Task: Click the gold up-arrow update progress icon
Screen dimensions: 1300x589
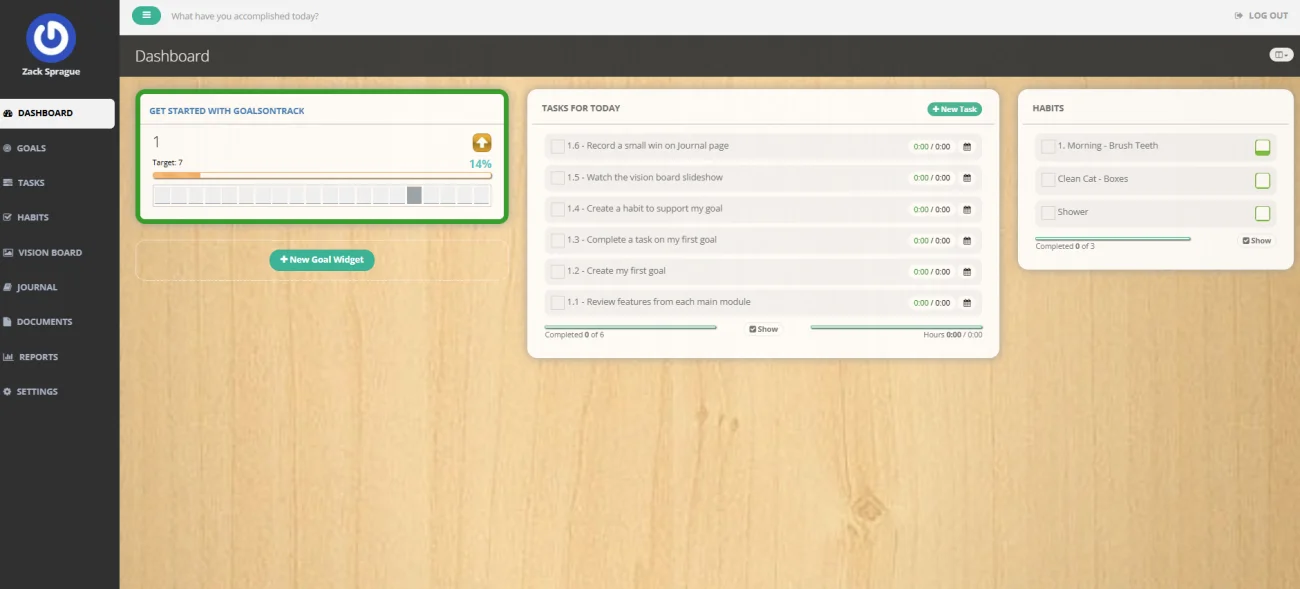Action: coord(482,143)
